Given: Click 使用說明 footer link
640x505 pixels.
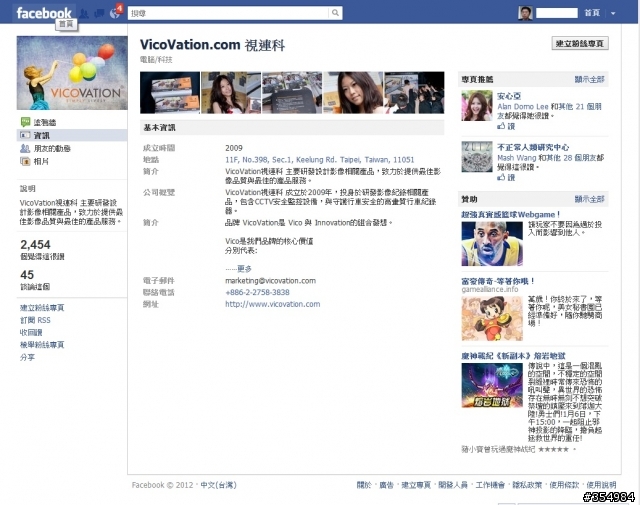Looking at the screenshot, I should pos(601,485).
